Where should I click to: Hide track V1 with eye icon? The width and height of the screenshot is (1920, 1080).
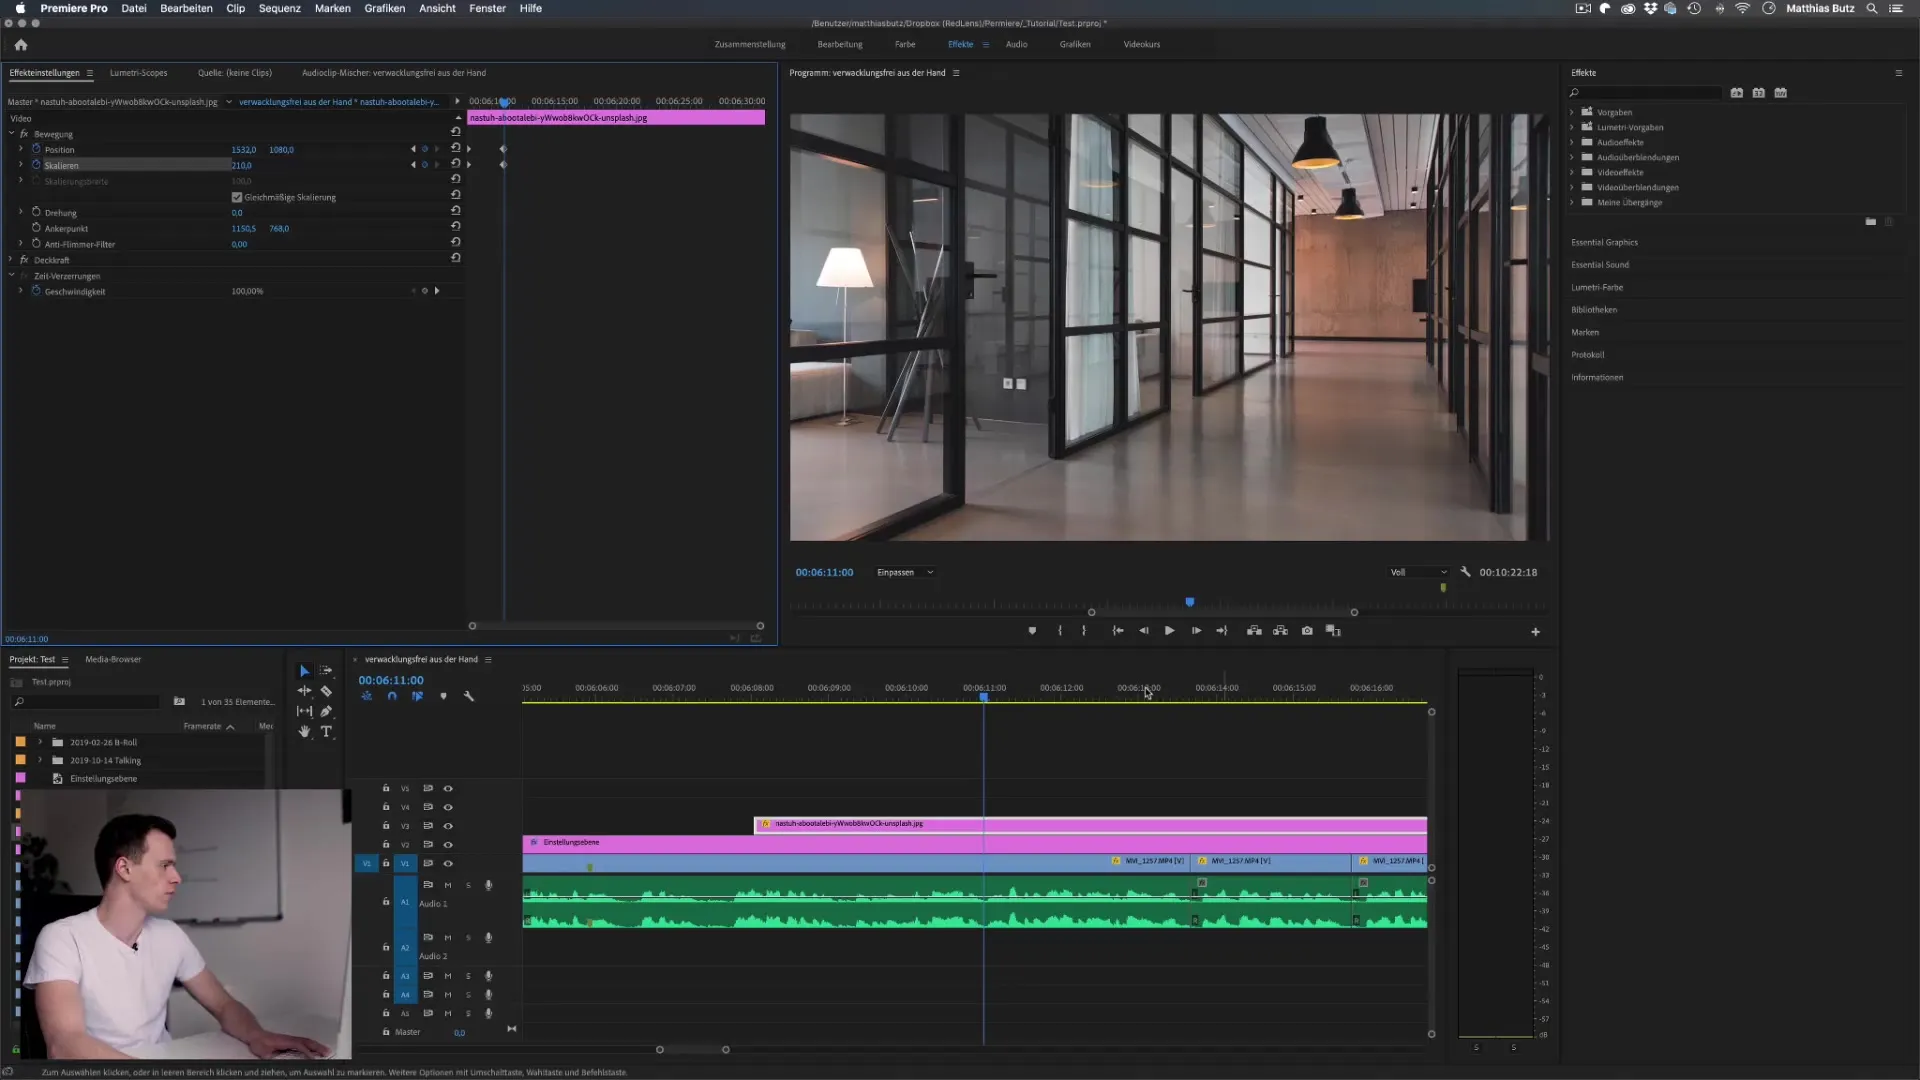[x=448, y=864]
